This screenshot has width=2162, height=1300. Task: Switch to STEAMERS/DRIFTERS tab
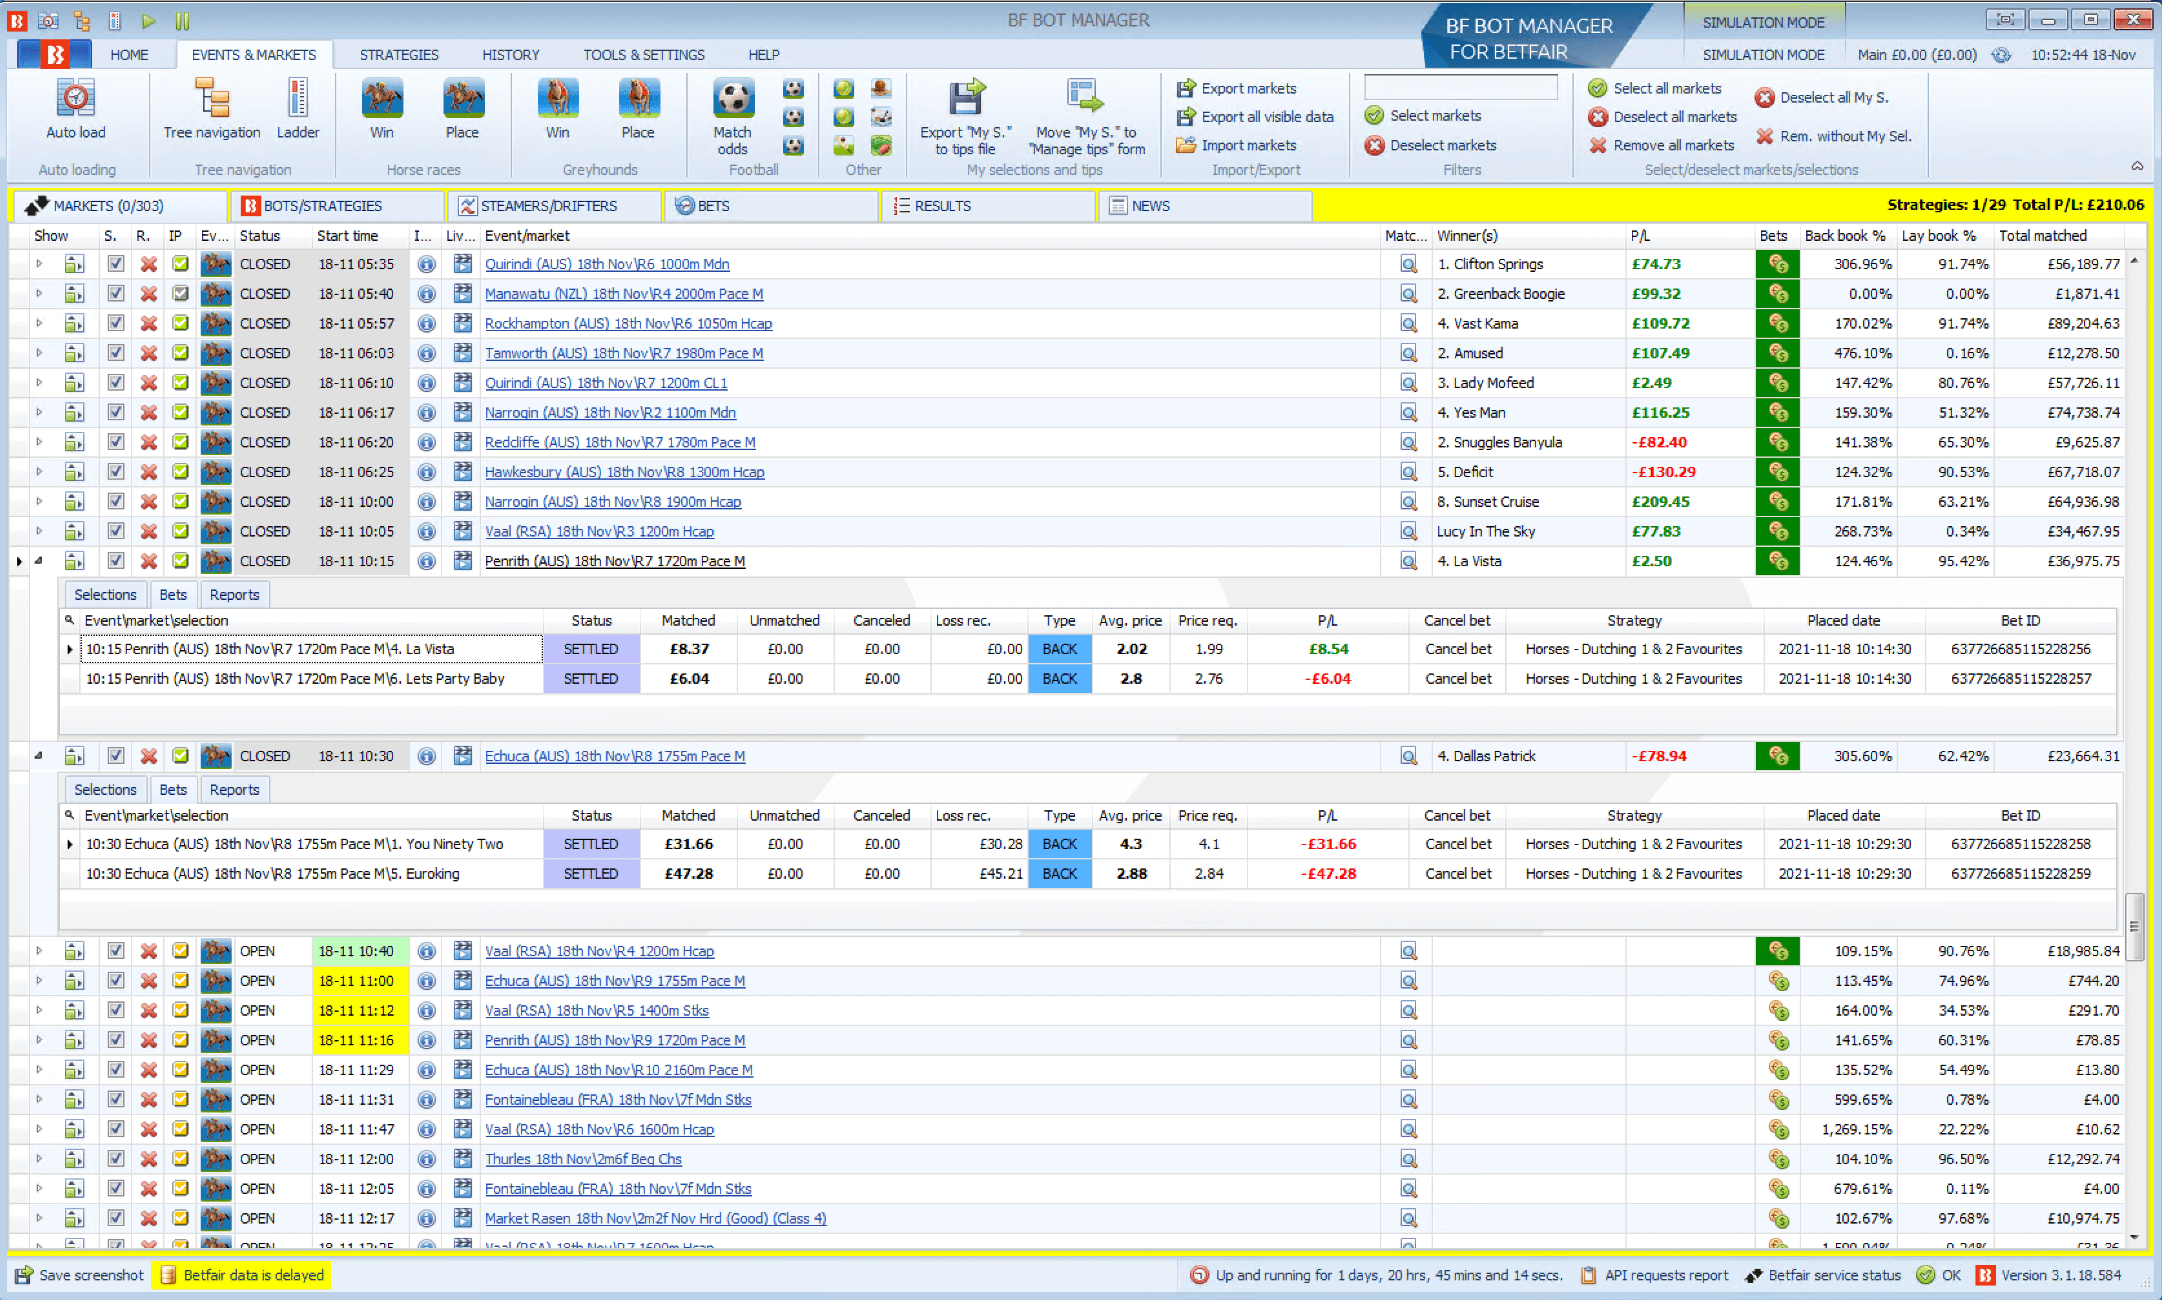[x=554, y=206]
